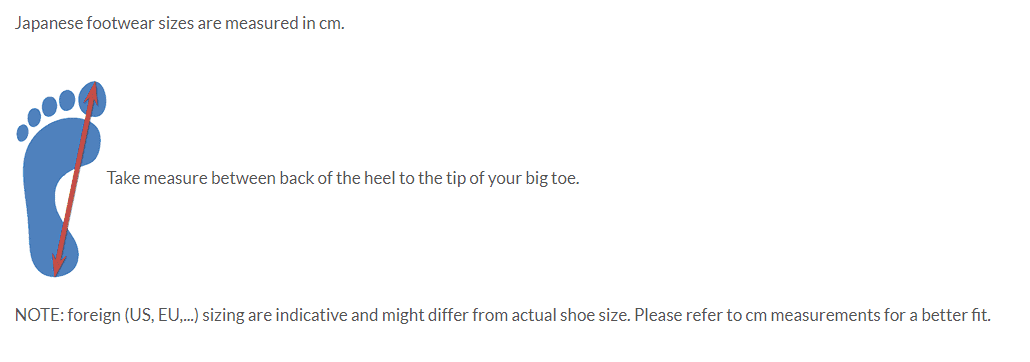Click the "Japanese footwear sizes" sentence
Screen dimensions: 1030x362
(179, 24)
